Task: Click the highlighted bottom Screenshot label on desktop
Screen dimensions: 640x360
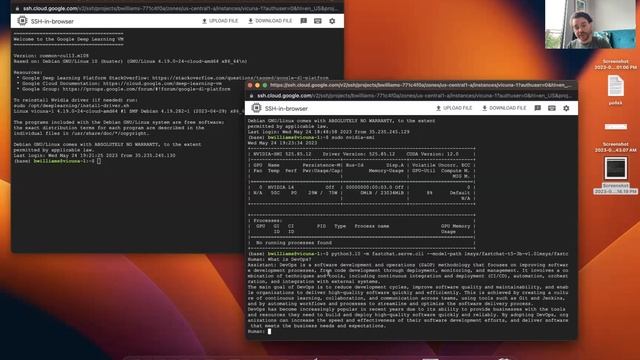Action: pyautogui.click(x=616, y=189)
